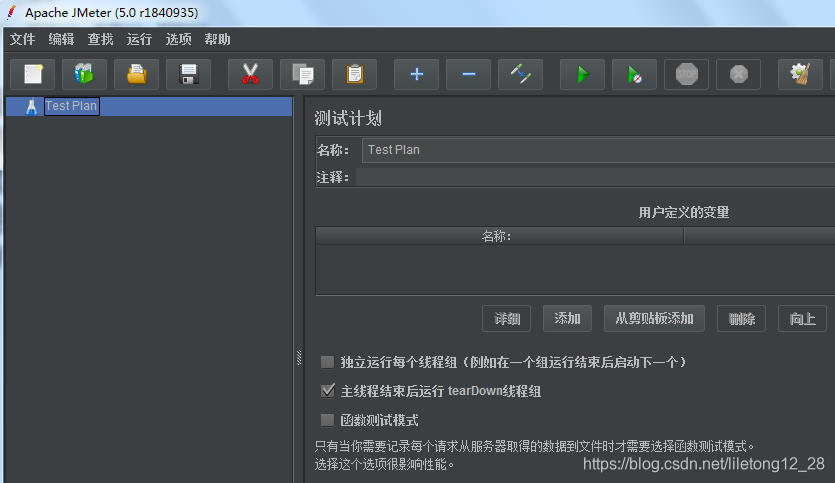Image resolution: width=835 pixels, height=483 pixels.
Task: Click the 删除 button
Action: click(741, 318)
